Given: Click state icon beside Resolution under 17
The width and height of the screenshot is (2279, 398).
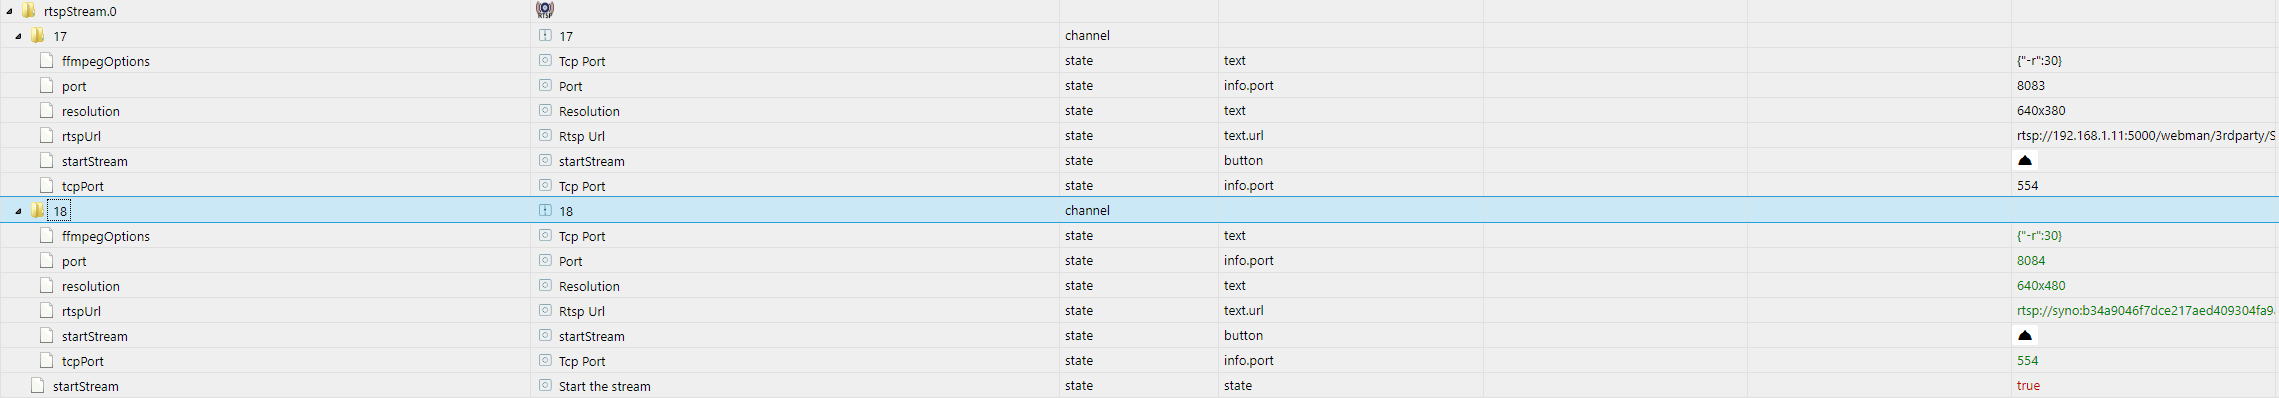Looking at the screenshot, I should [545, 110].
